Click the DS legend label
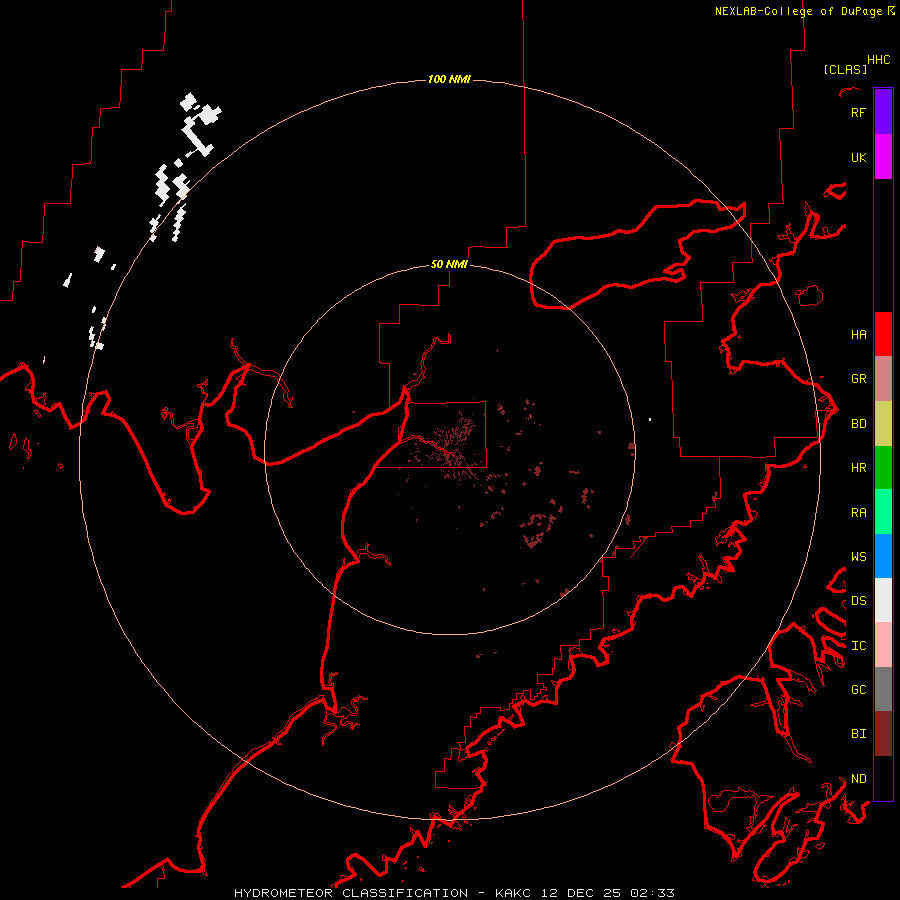 point(858,600)
